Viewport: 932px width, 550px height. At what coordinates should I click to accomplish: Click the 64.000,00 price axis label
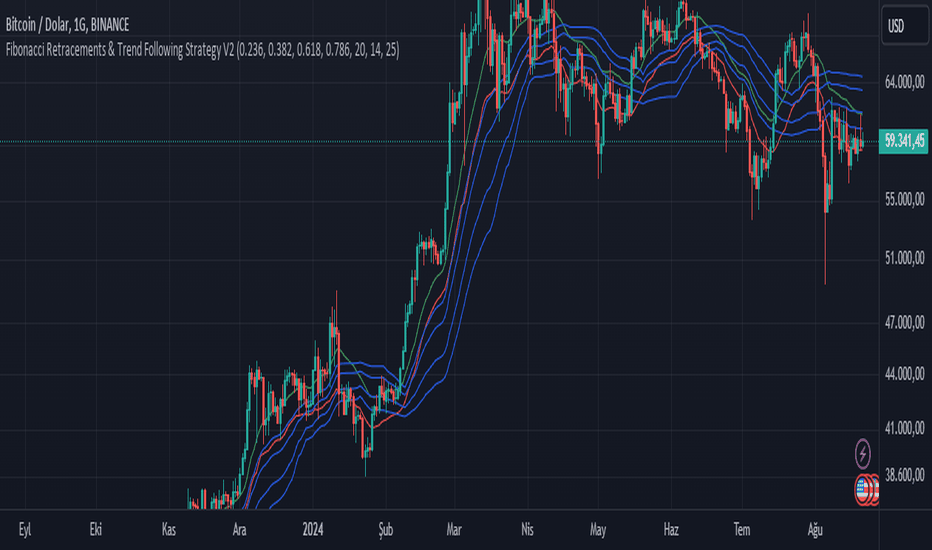pos(905,82)
